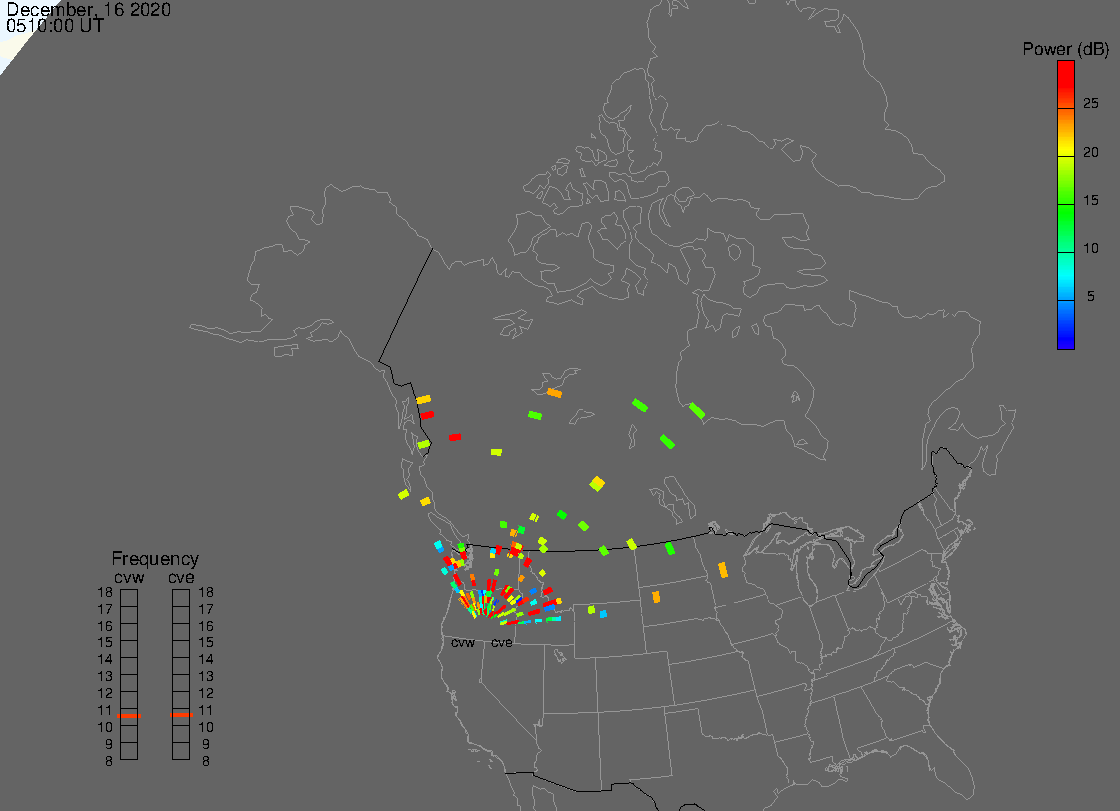Click the 12 label beside the cvw frequency bar

pos(105,693)
